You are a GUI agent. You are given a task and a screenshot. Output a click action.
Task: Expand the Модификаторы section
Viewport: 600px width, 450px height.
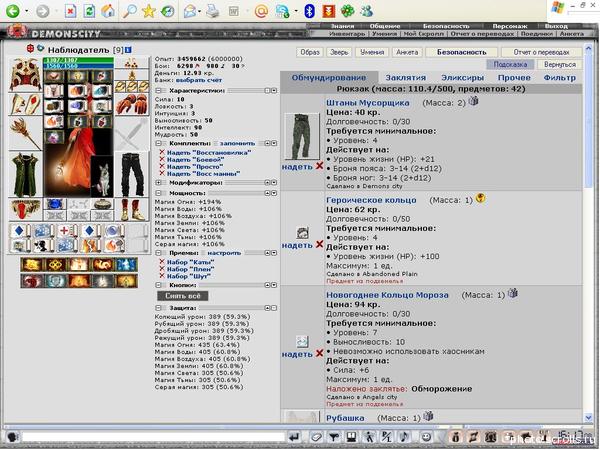tap(158, 183)
